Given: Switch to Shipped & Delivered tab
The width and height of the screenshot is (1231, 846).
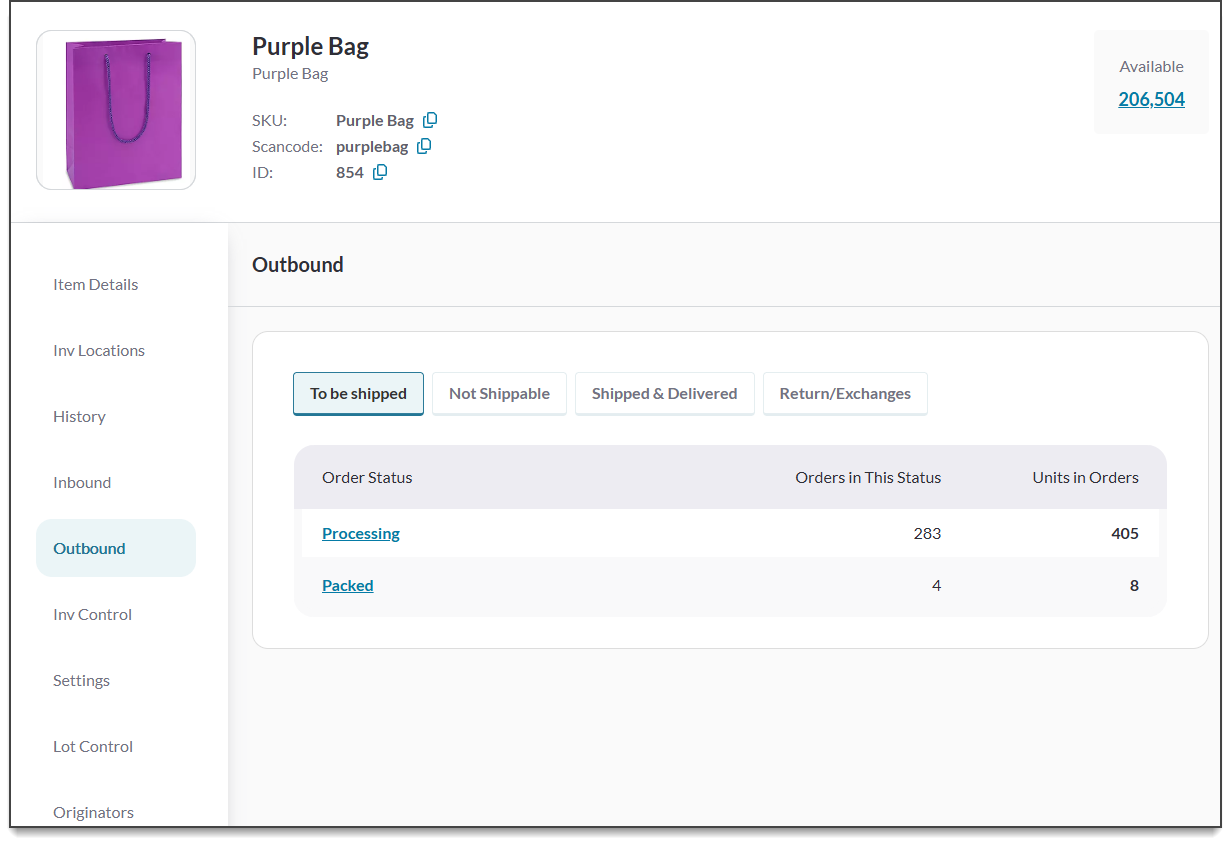Looking at the screenshot, I should click(x=664, y=393).
